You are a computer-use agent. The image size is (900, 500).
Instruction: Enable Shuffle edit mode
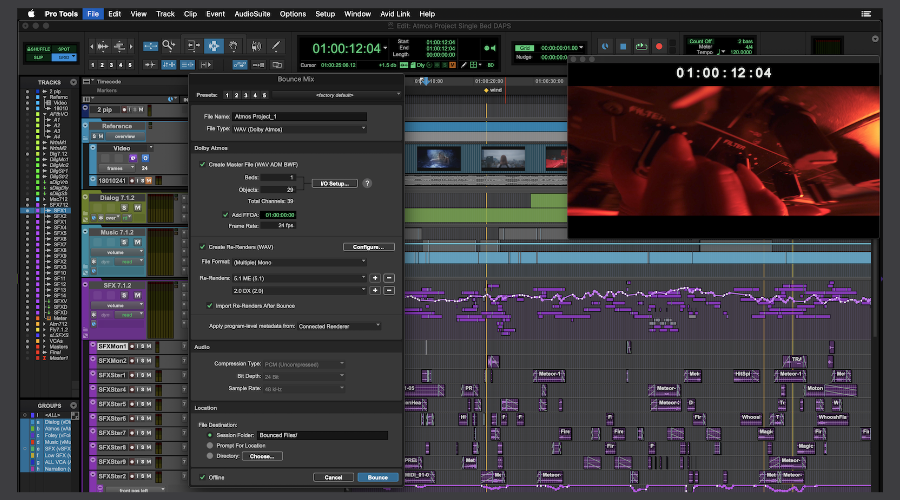(x=38, y=49)
